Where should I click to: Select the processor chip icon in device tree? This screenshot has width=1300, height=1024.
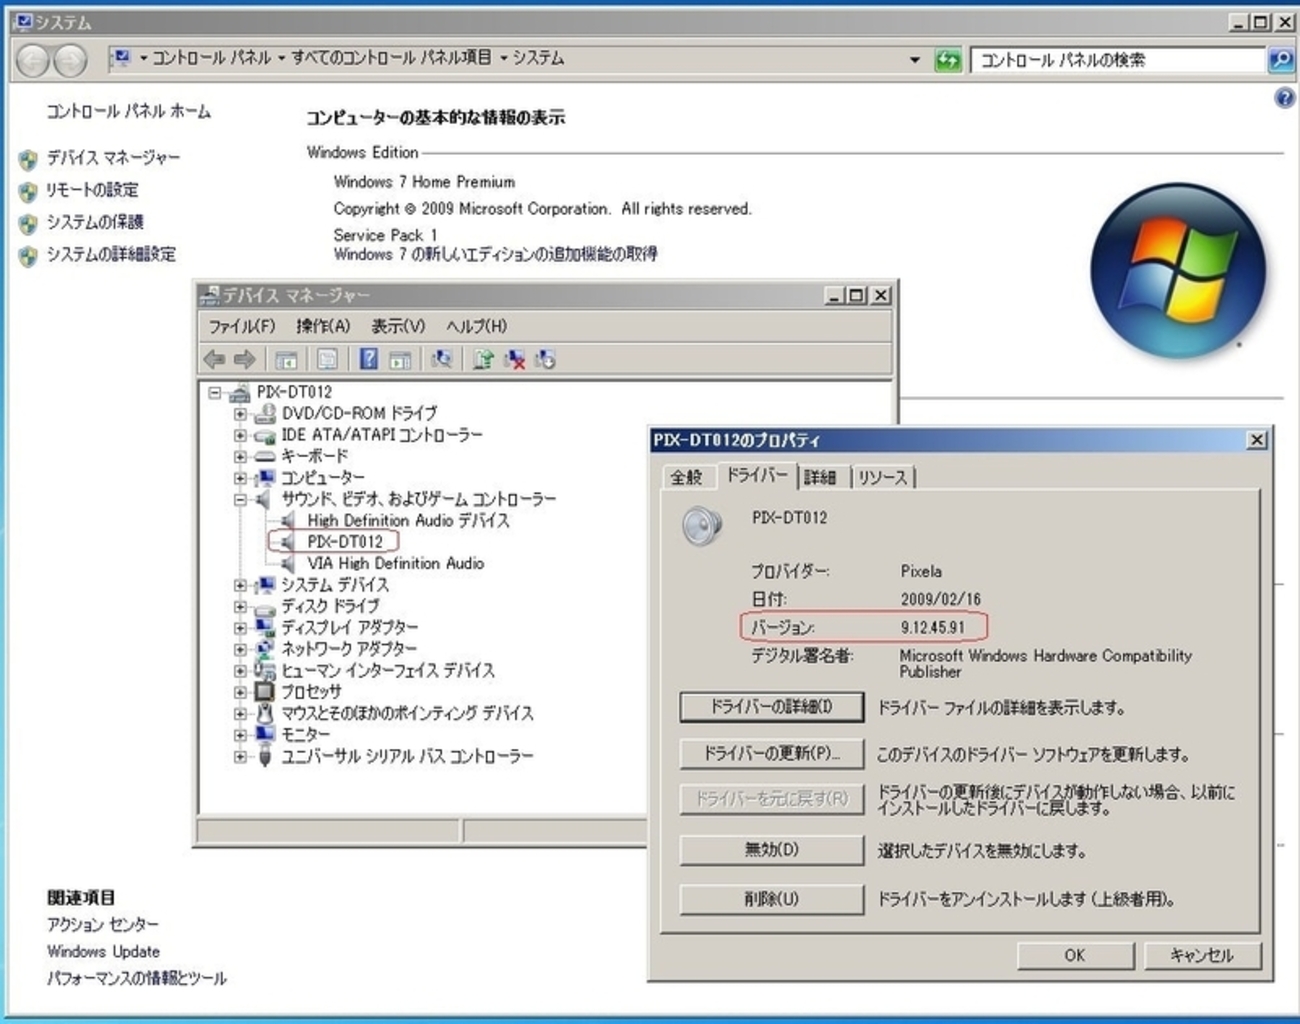click(265, 691)
